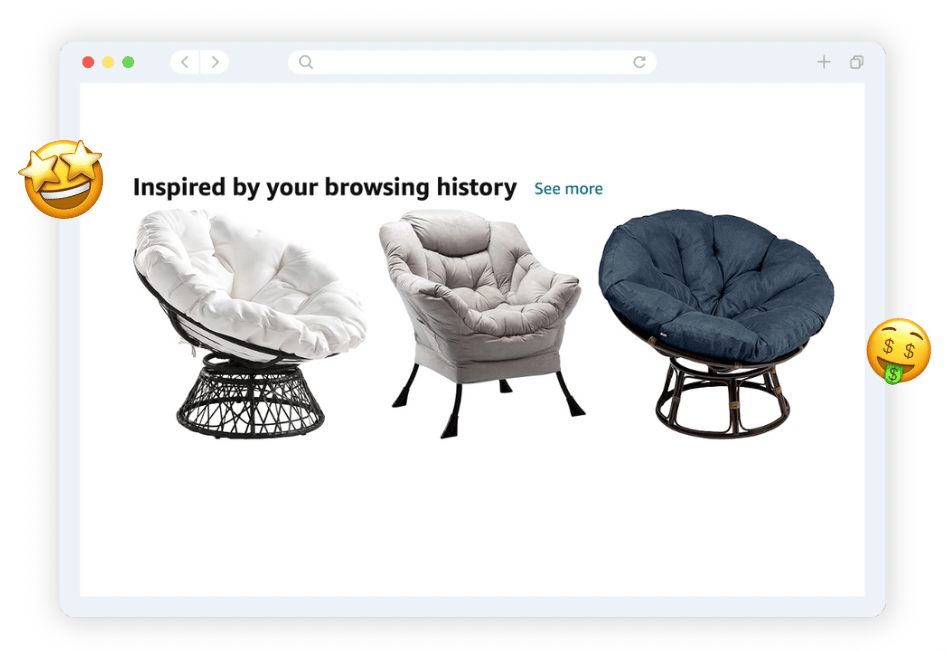Select the navy blue papasan chair
This screenshot has height=652, width=946.
point(716,323)
